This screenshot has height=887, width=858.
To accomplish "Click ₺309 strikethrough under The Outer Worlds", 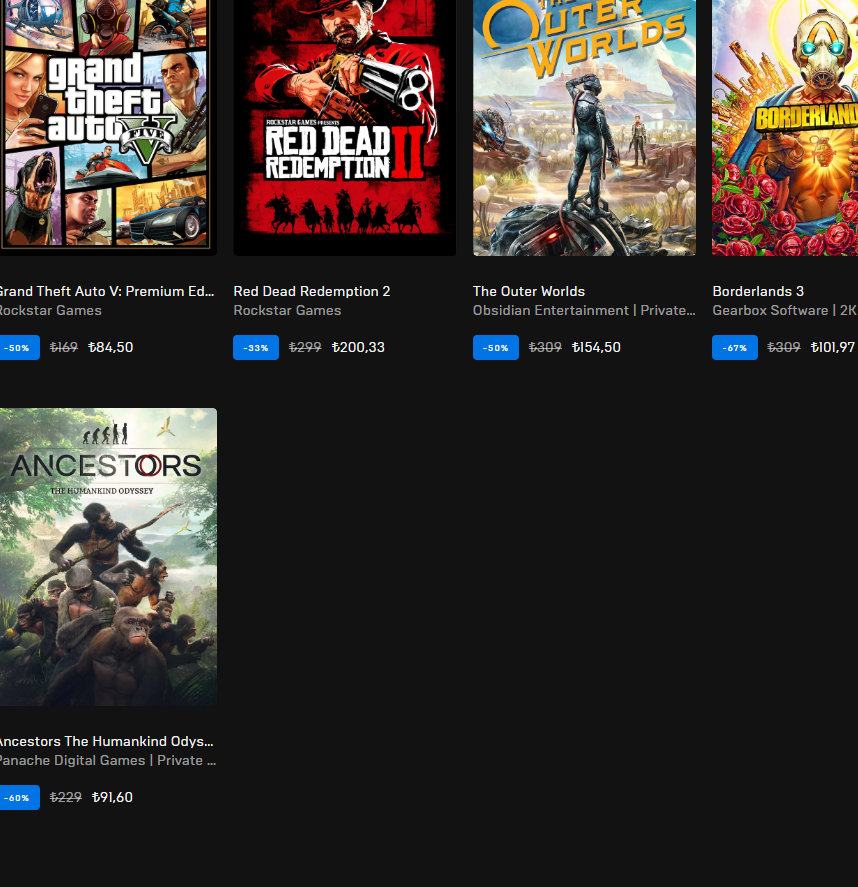I will [545, 347].
